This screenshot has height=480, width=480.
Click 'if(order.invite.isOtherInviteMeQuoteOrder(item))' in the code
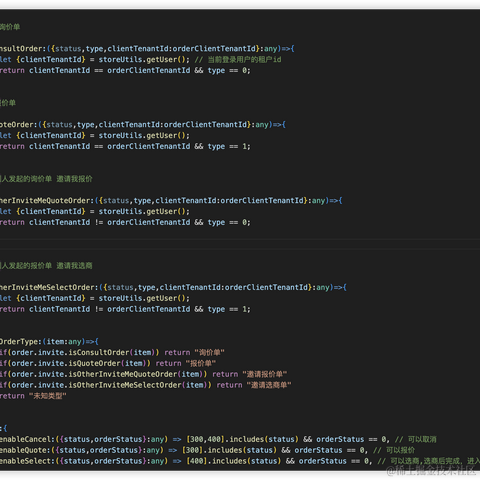103,374
